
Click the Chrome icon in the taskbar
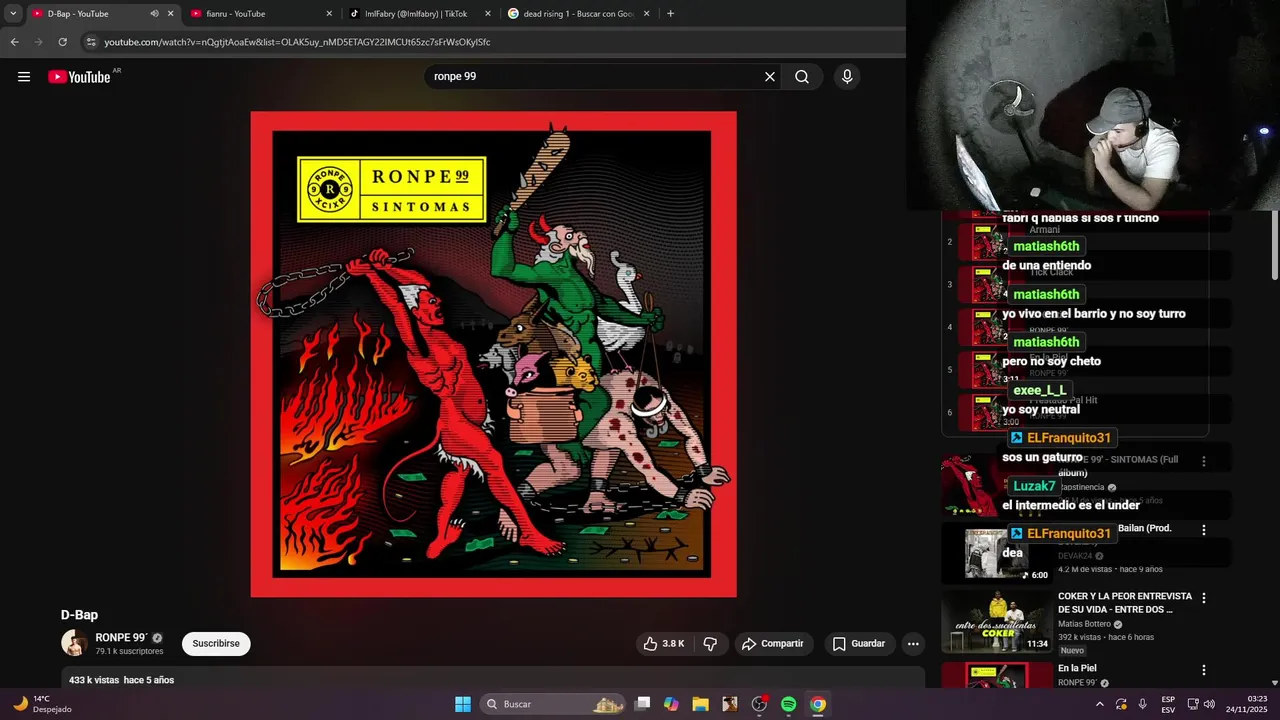click(x=817, y=704)
